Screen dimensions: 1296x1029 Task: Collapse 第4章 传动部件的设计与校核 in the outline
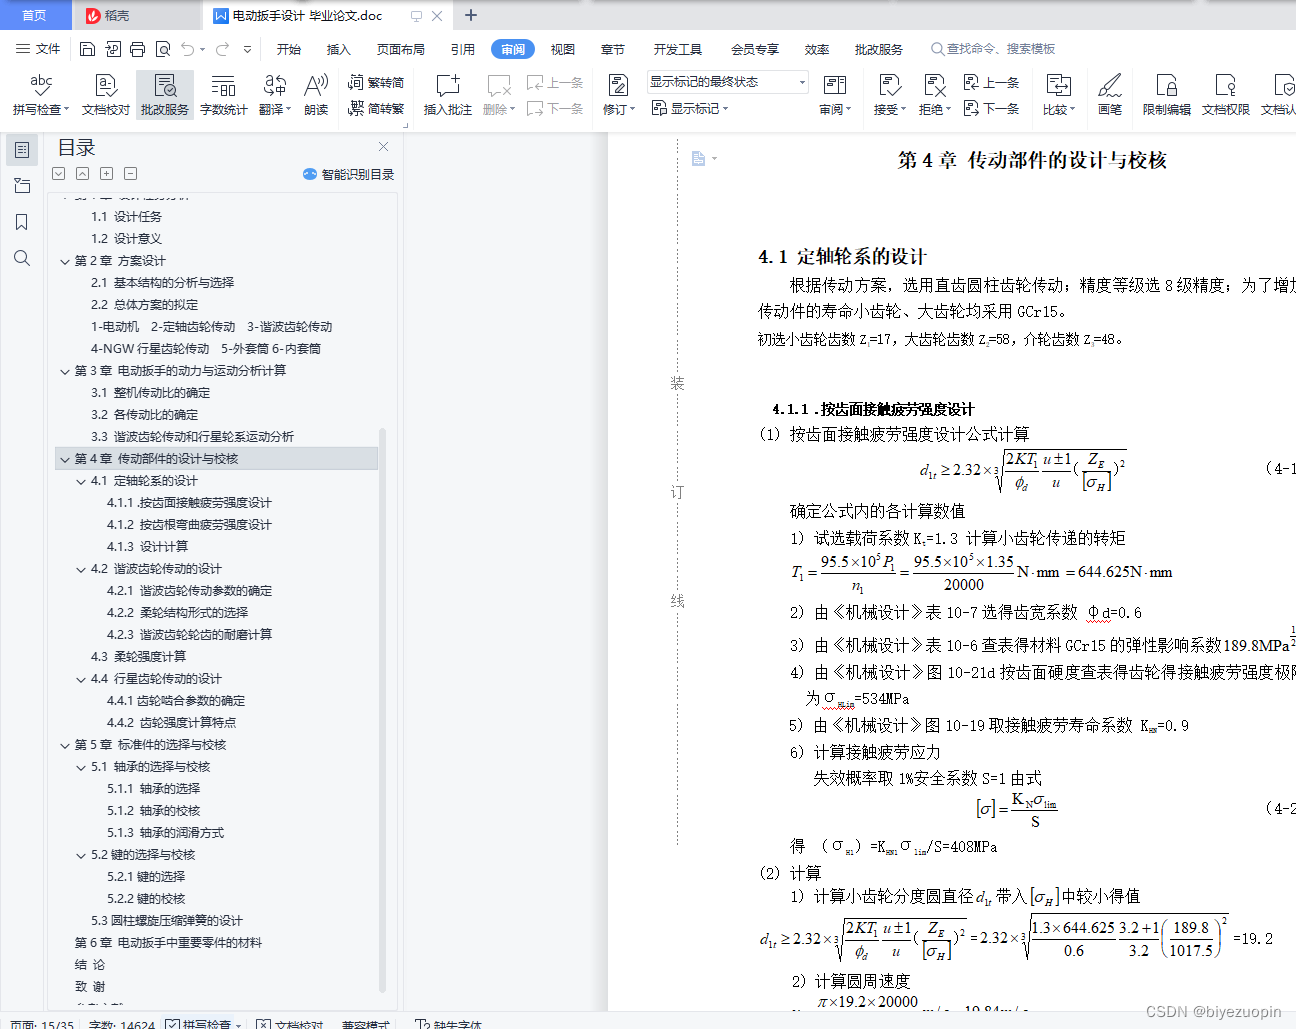coord(65,458)
